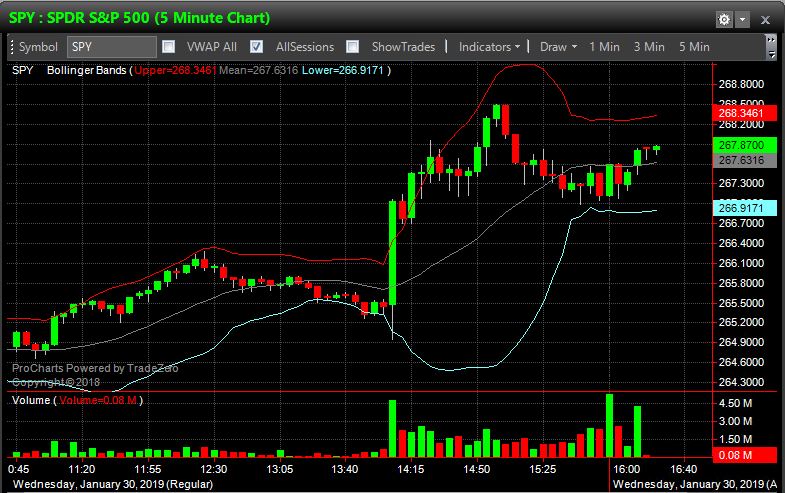Expand the arrow next to the settings gear
Viewport: 785px width, 493px height.
point(742,19)
